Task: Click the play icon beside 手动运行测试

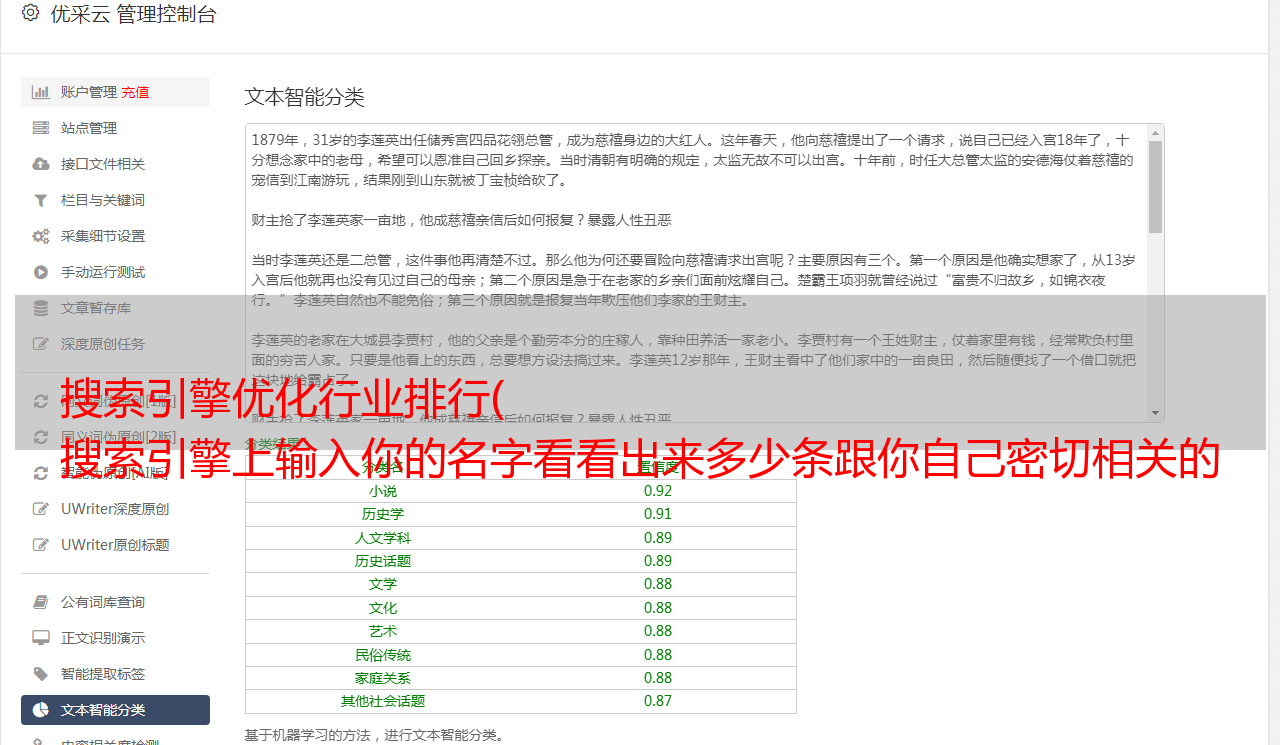Action: point(41,272)
